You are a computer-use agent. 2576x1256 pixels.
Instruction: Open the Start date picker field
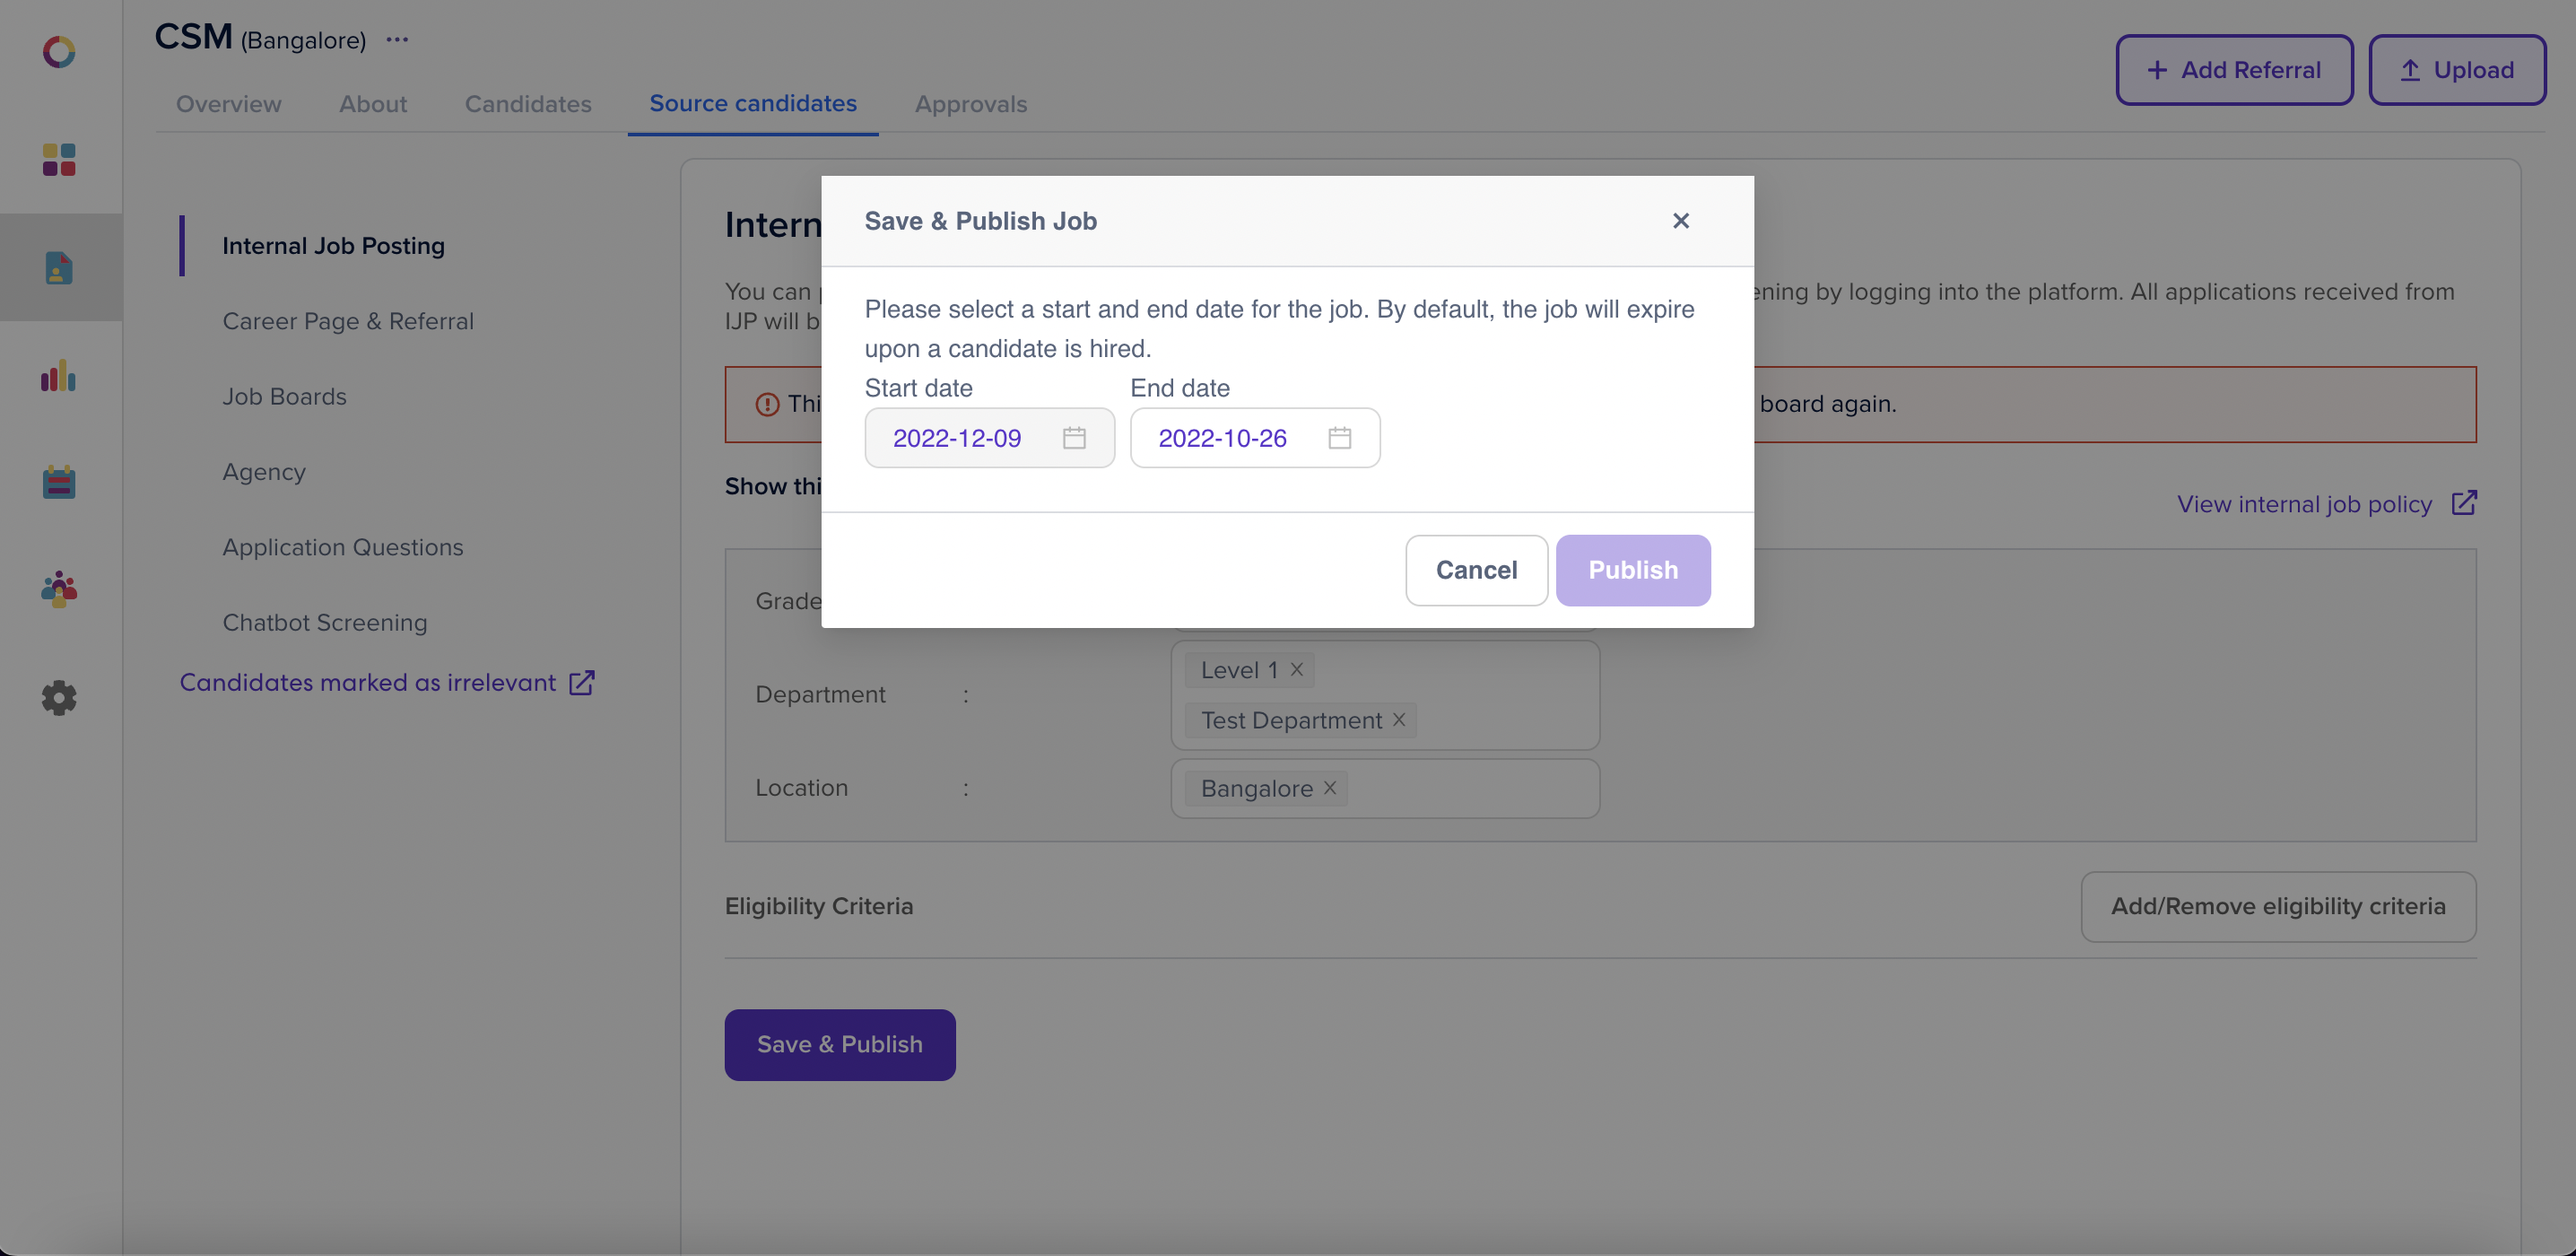957,438
